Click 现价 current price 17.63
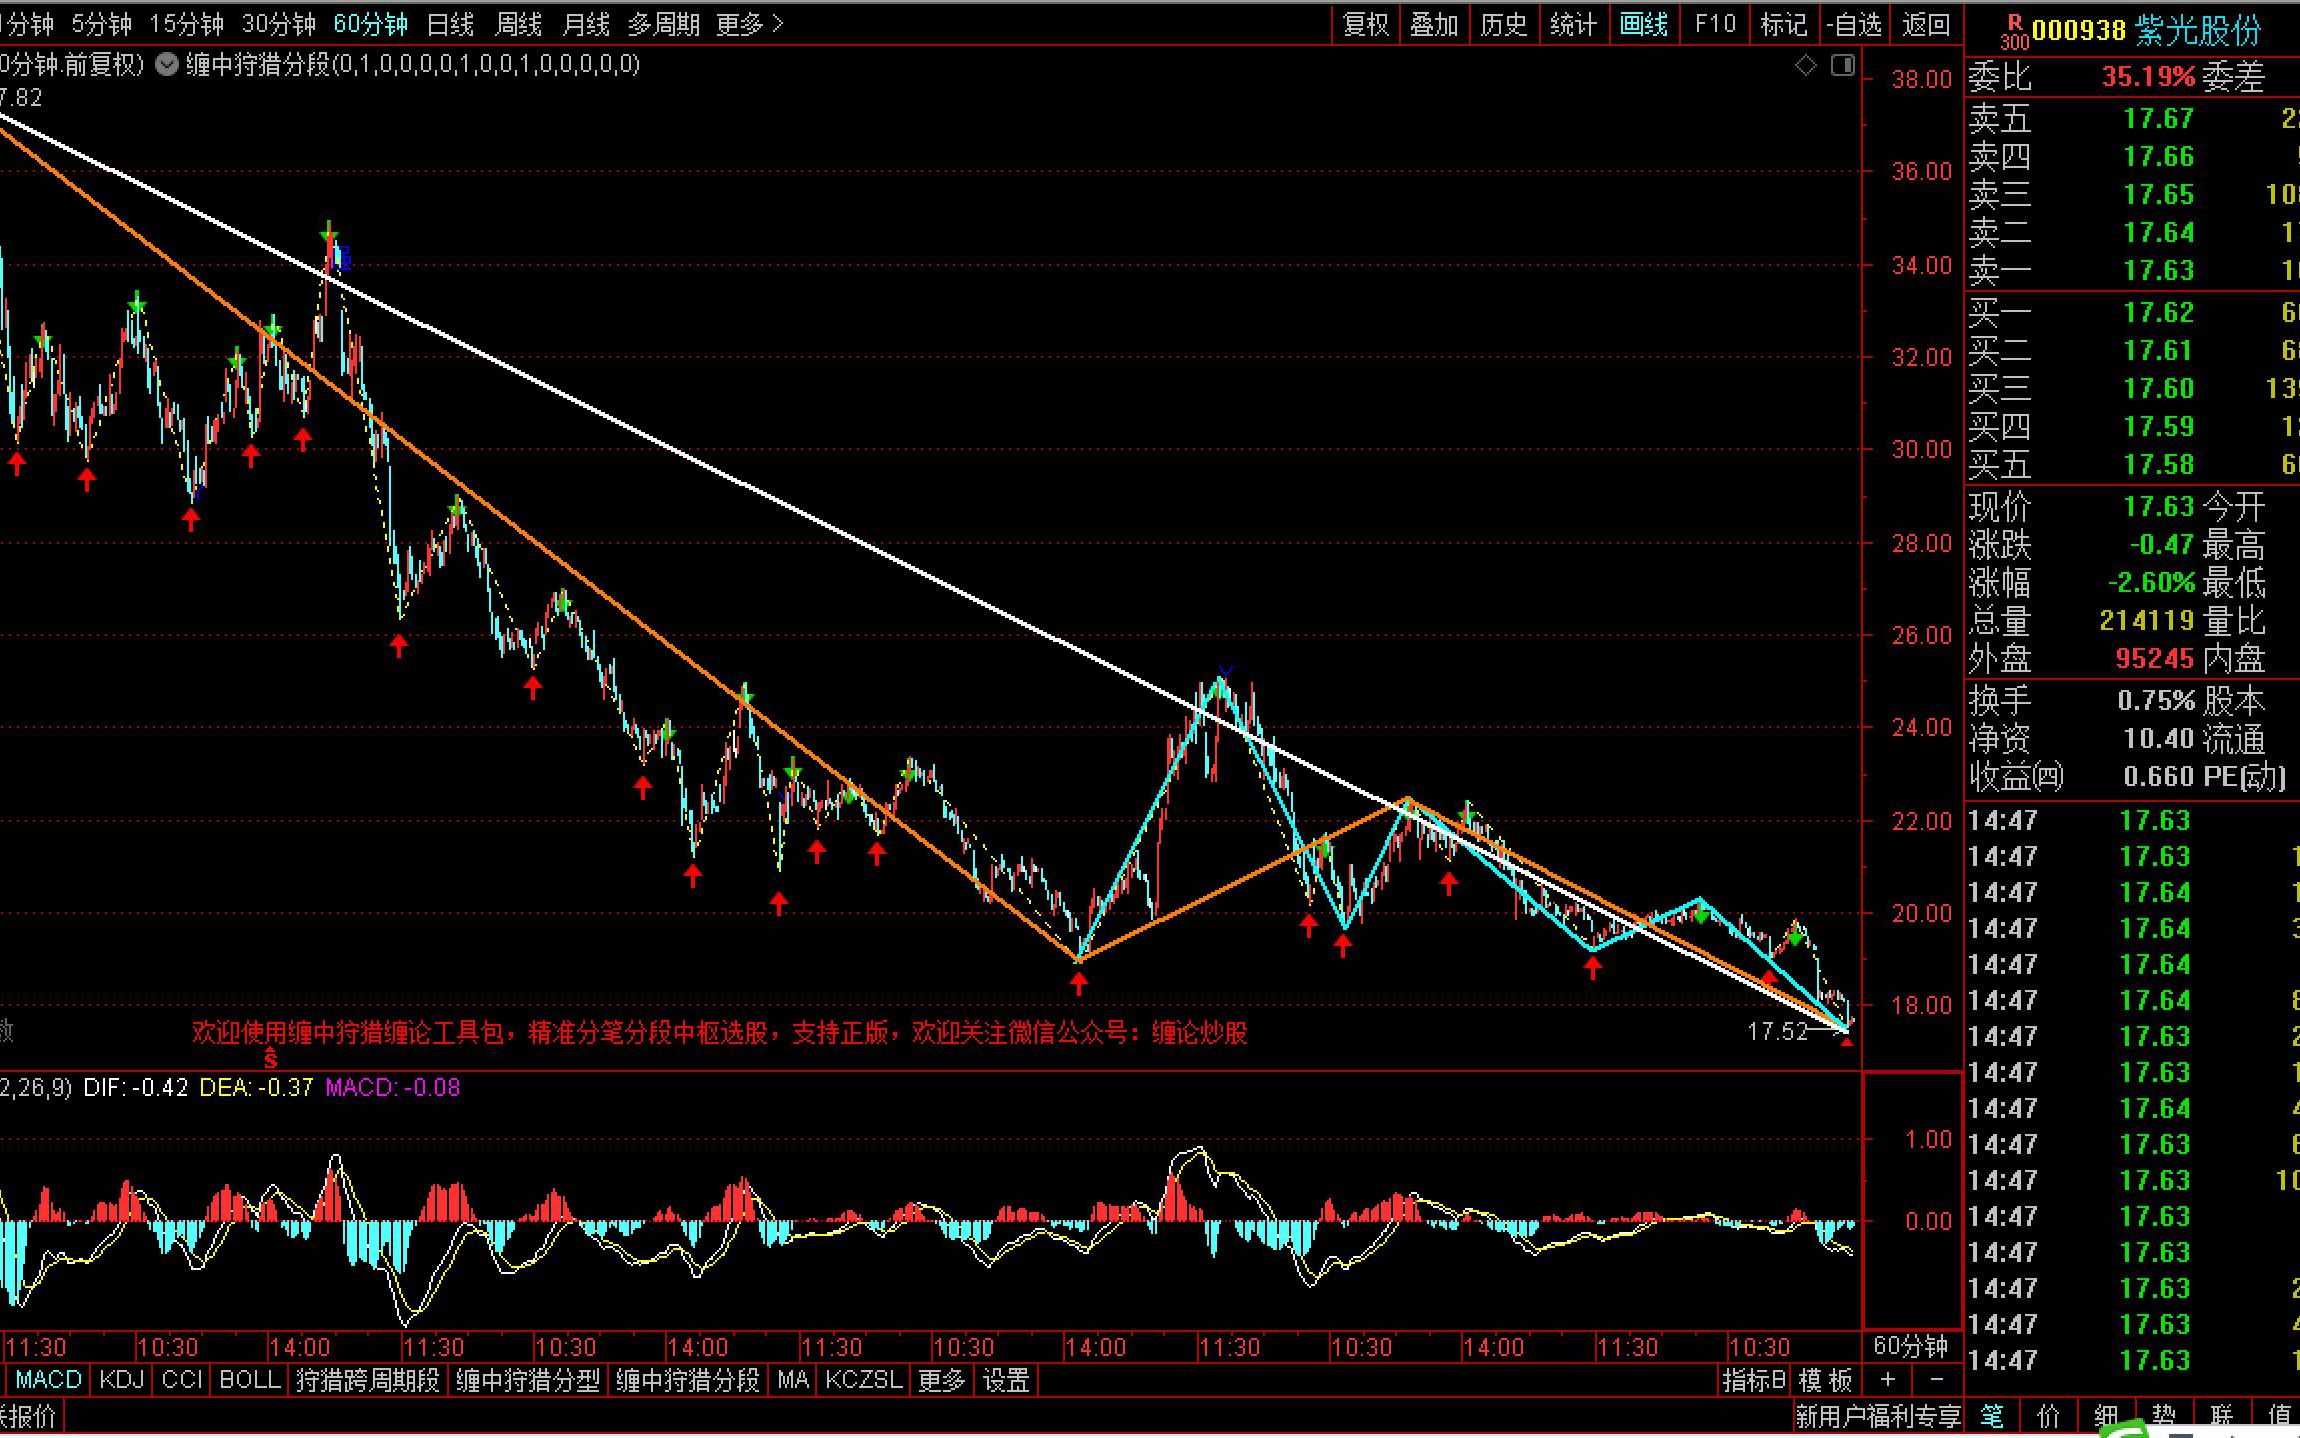The width and height of the screenshot is (2300, 1438). pyautogui.click(x=2158, y=506)
